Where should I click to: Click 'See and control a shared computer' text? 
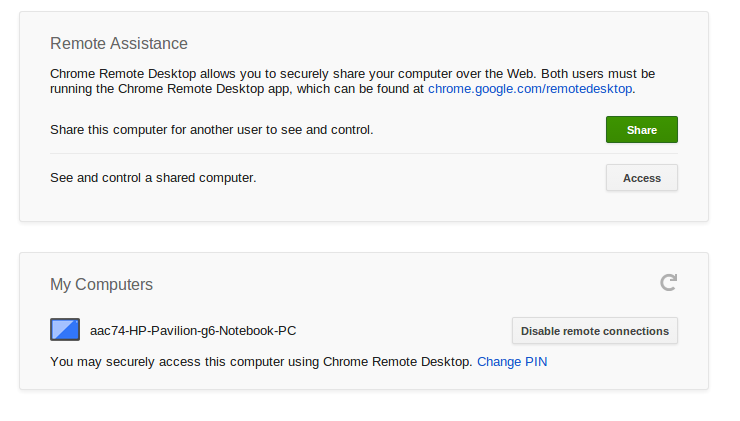(x=153, y=178)
